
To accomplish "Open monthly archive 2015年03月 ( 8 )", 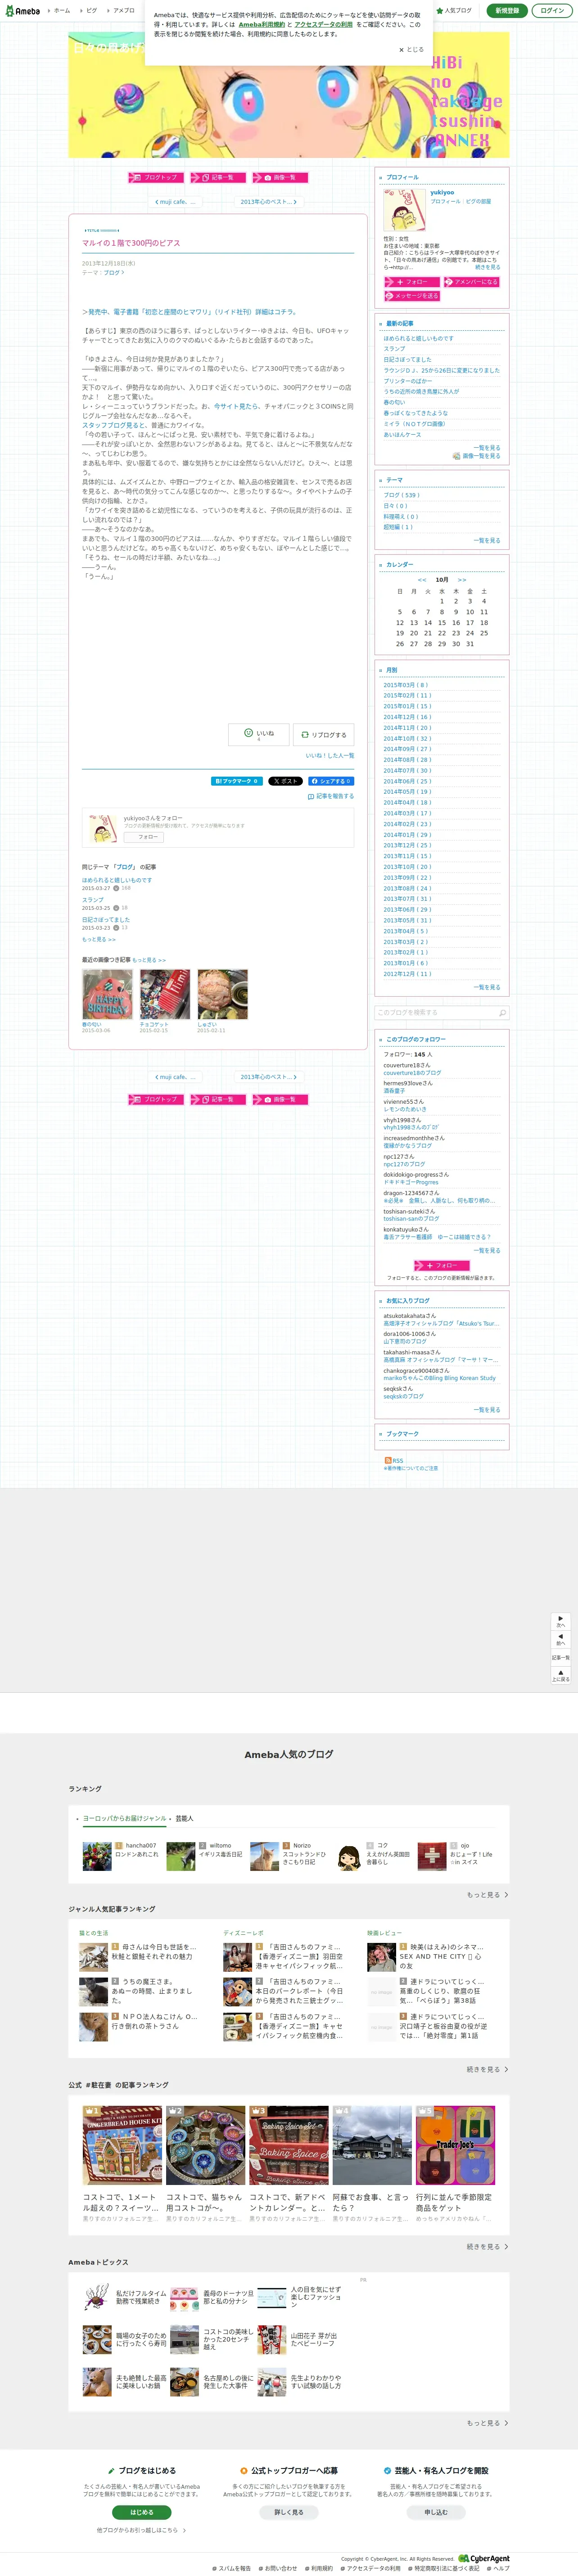I will point(406,685).
